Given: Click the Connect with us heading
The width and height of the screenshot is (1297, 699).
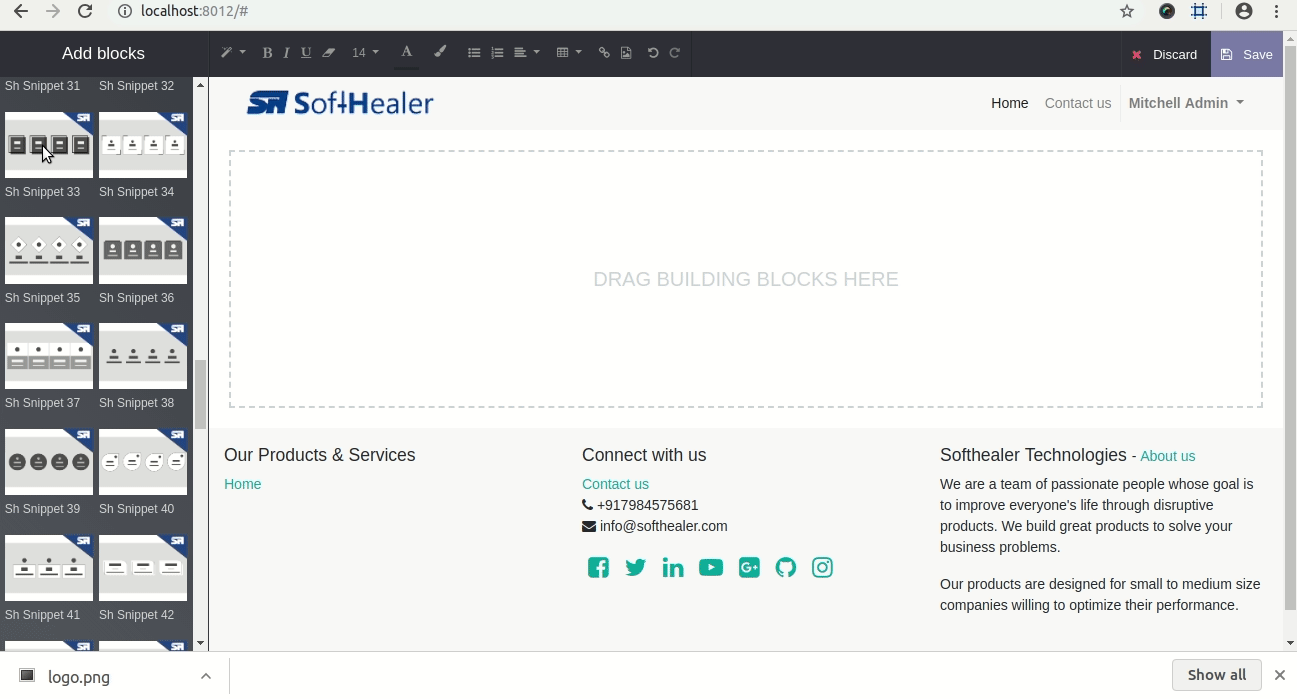Looking at the screenshot, I should tap(644, 455).
